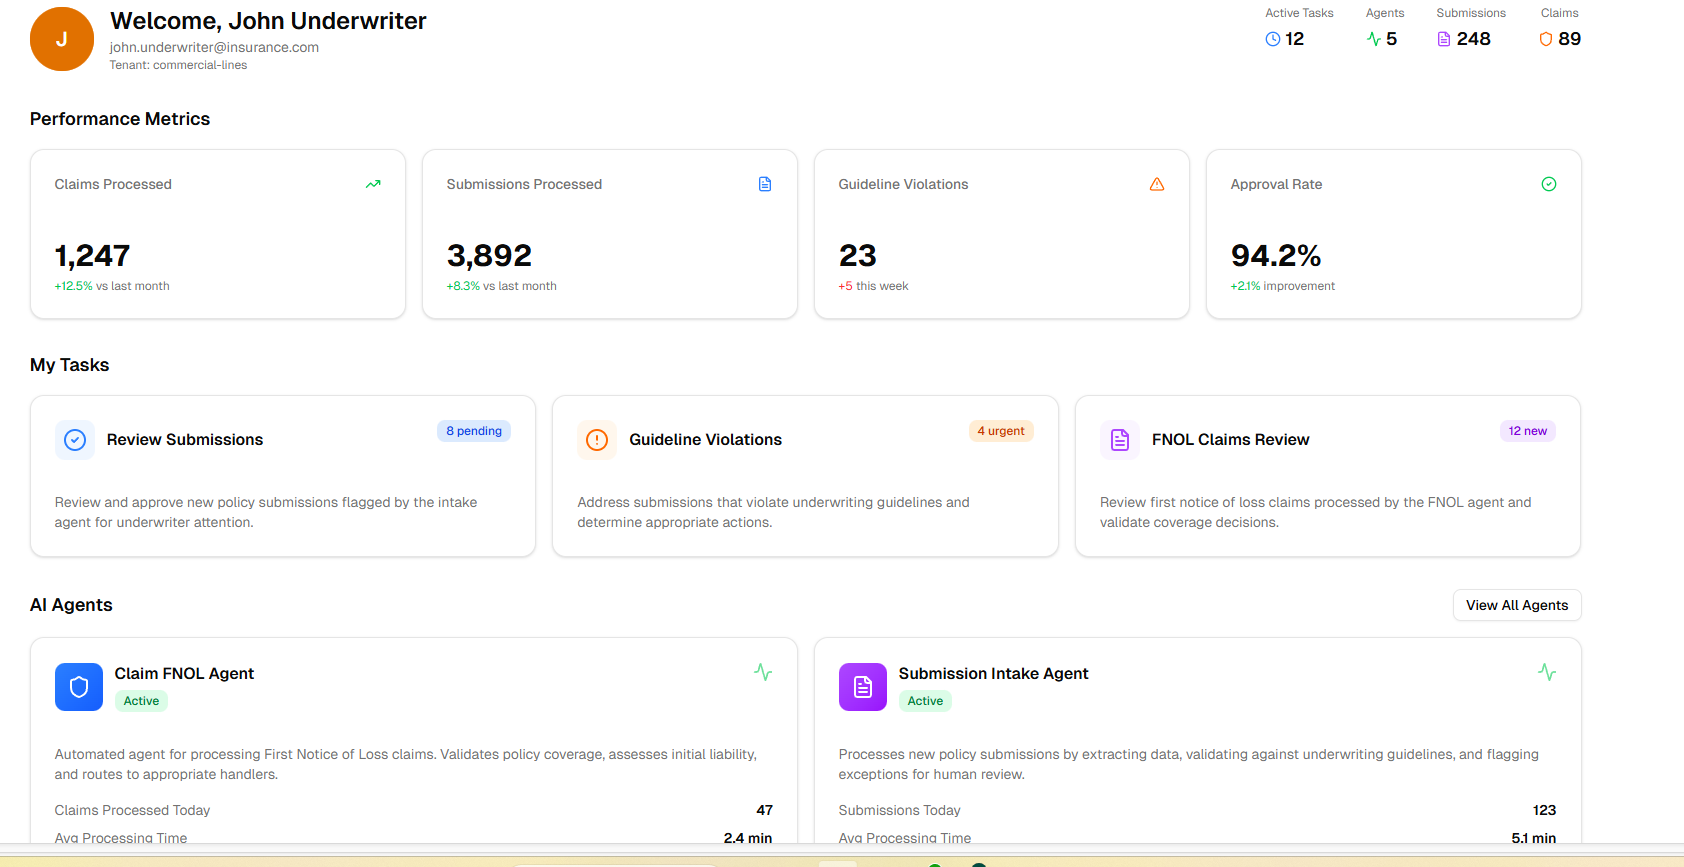
Task: Click the Agents pulse icon in header
Action: pos(1374,39)
